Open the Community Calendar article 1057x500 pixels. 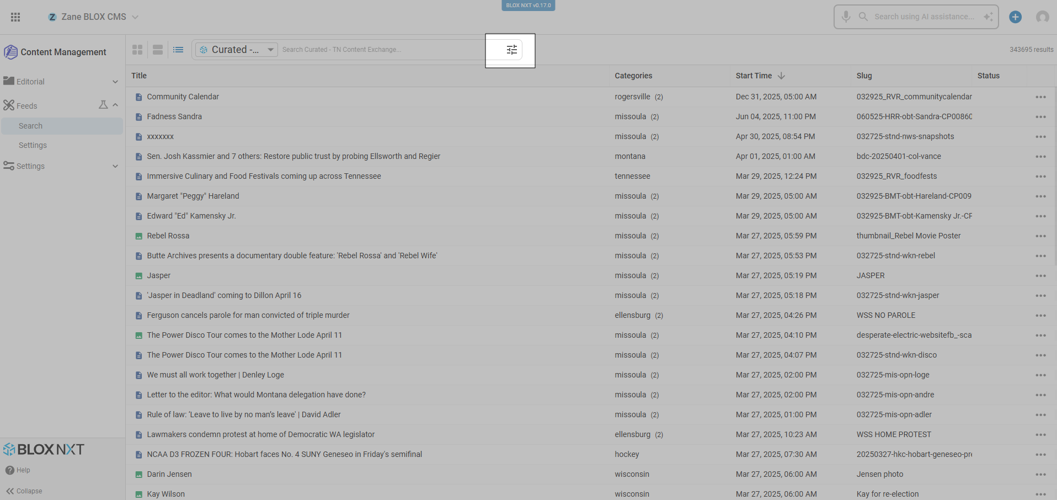[x=183, y=97]
